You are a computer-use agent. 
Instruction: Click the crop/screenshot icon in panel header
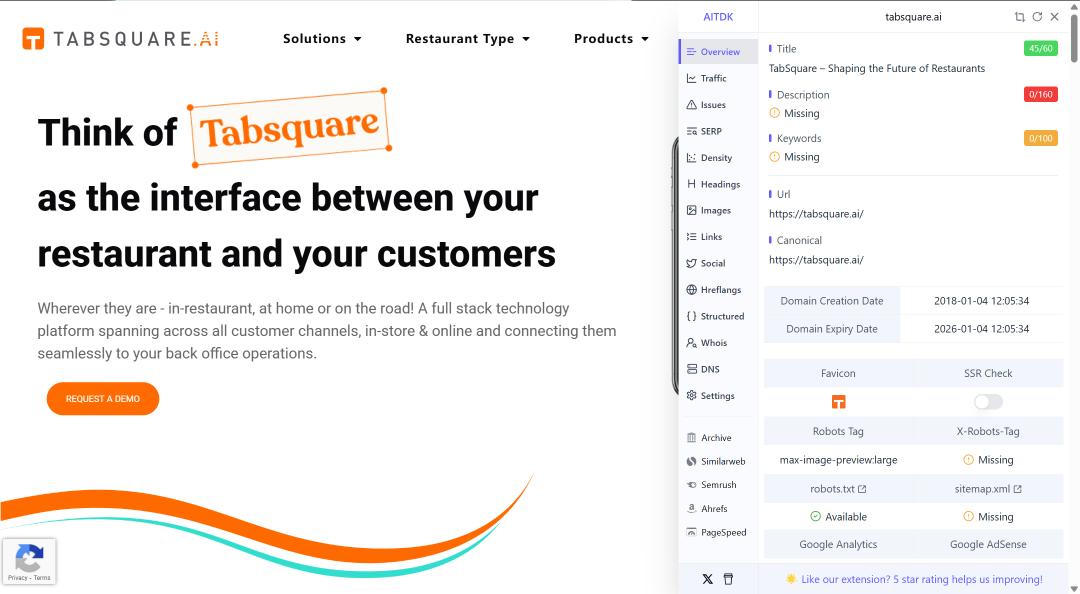pos(1020,17)
